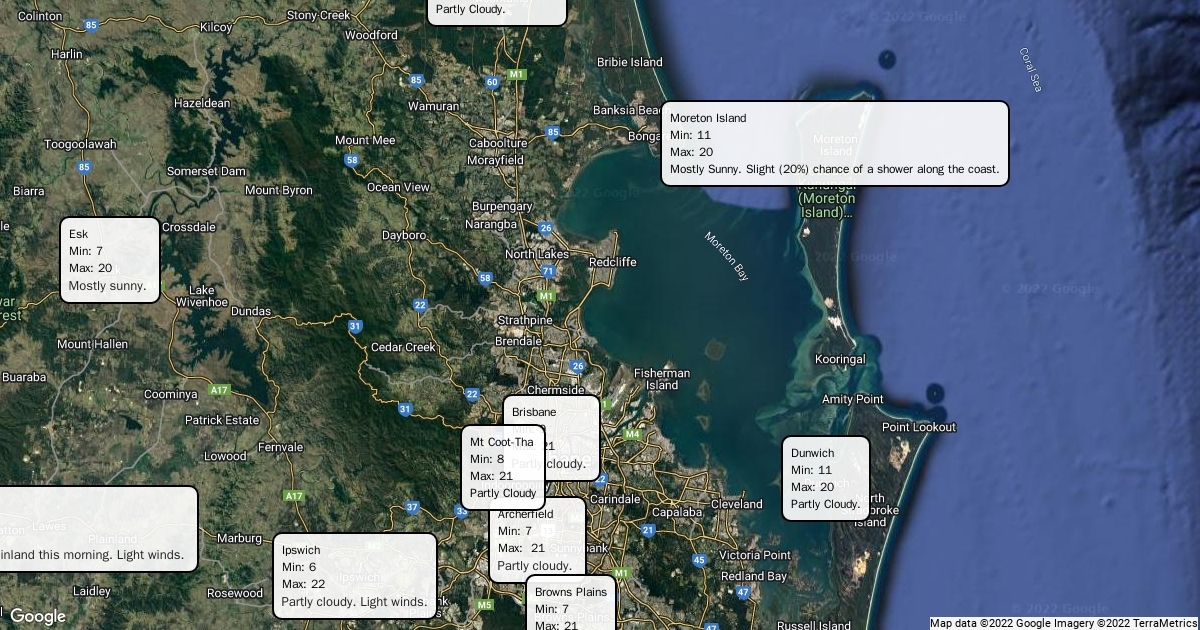The image size is (1200, 630).
Task: Select the Moreton Island weather info box
Action: tap(834, 143)
